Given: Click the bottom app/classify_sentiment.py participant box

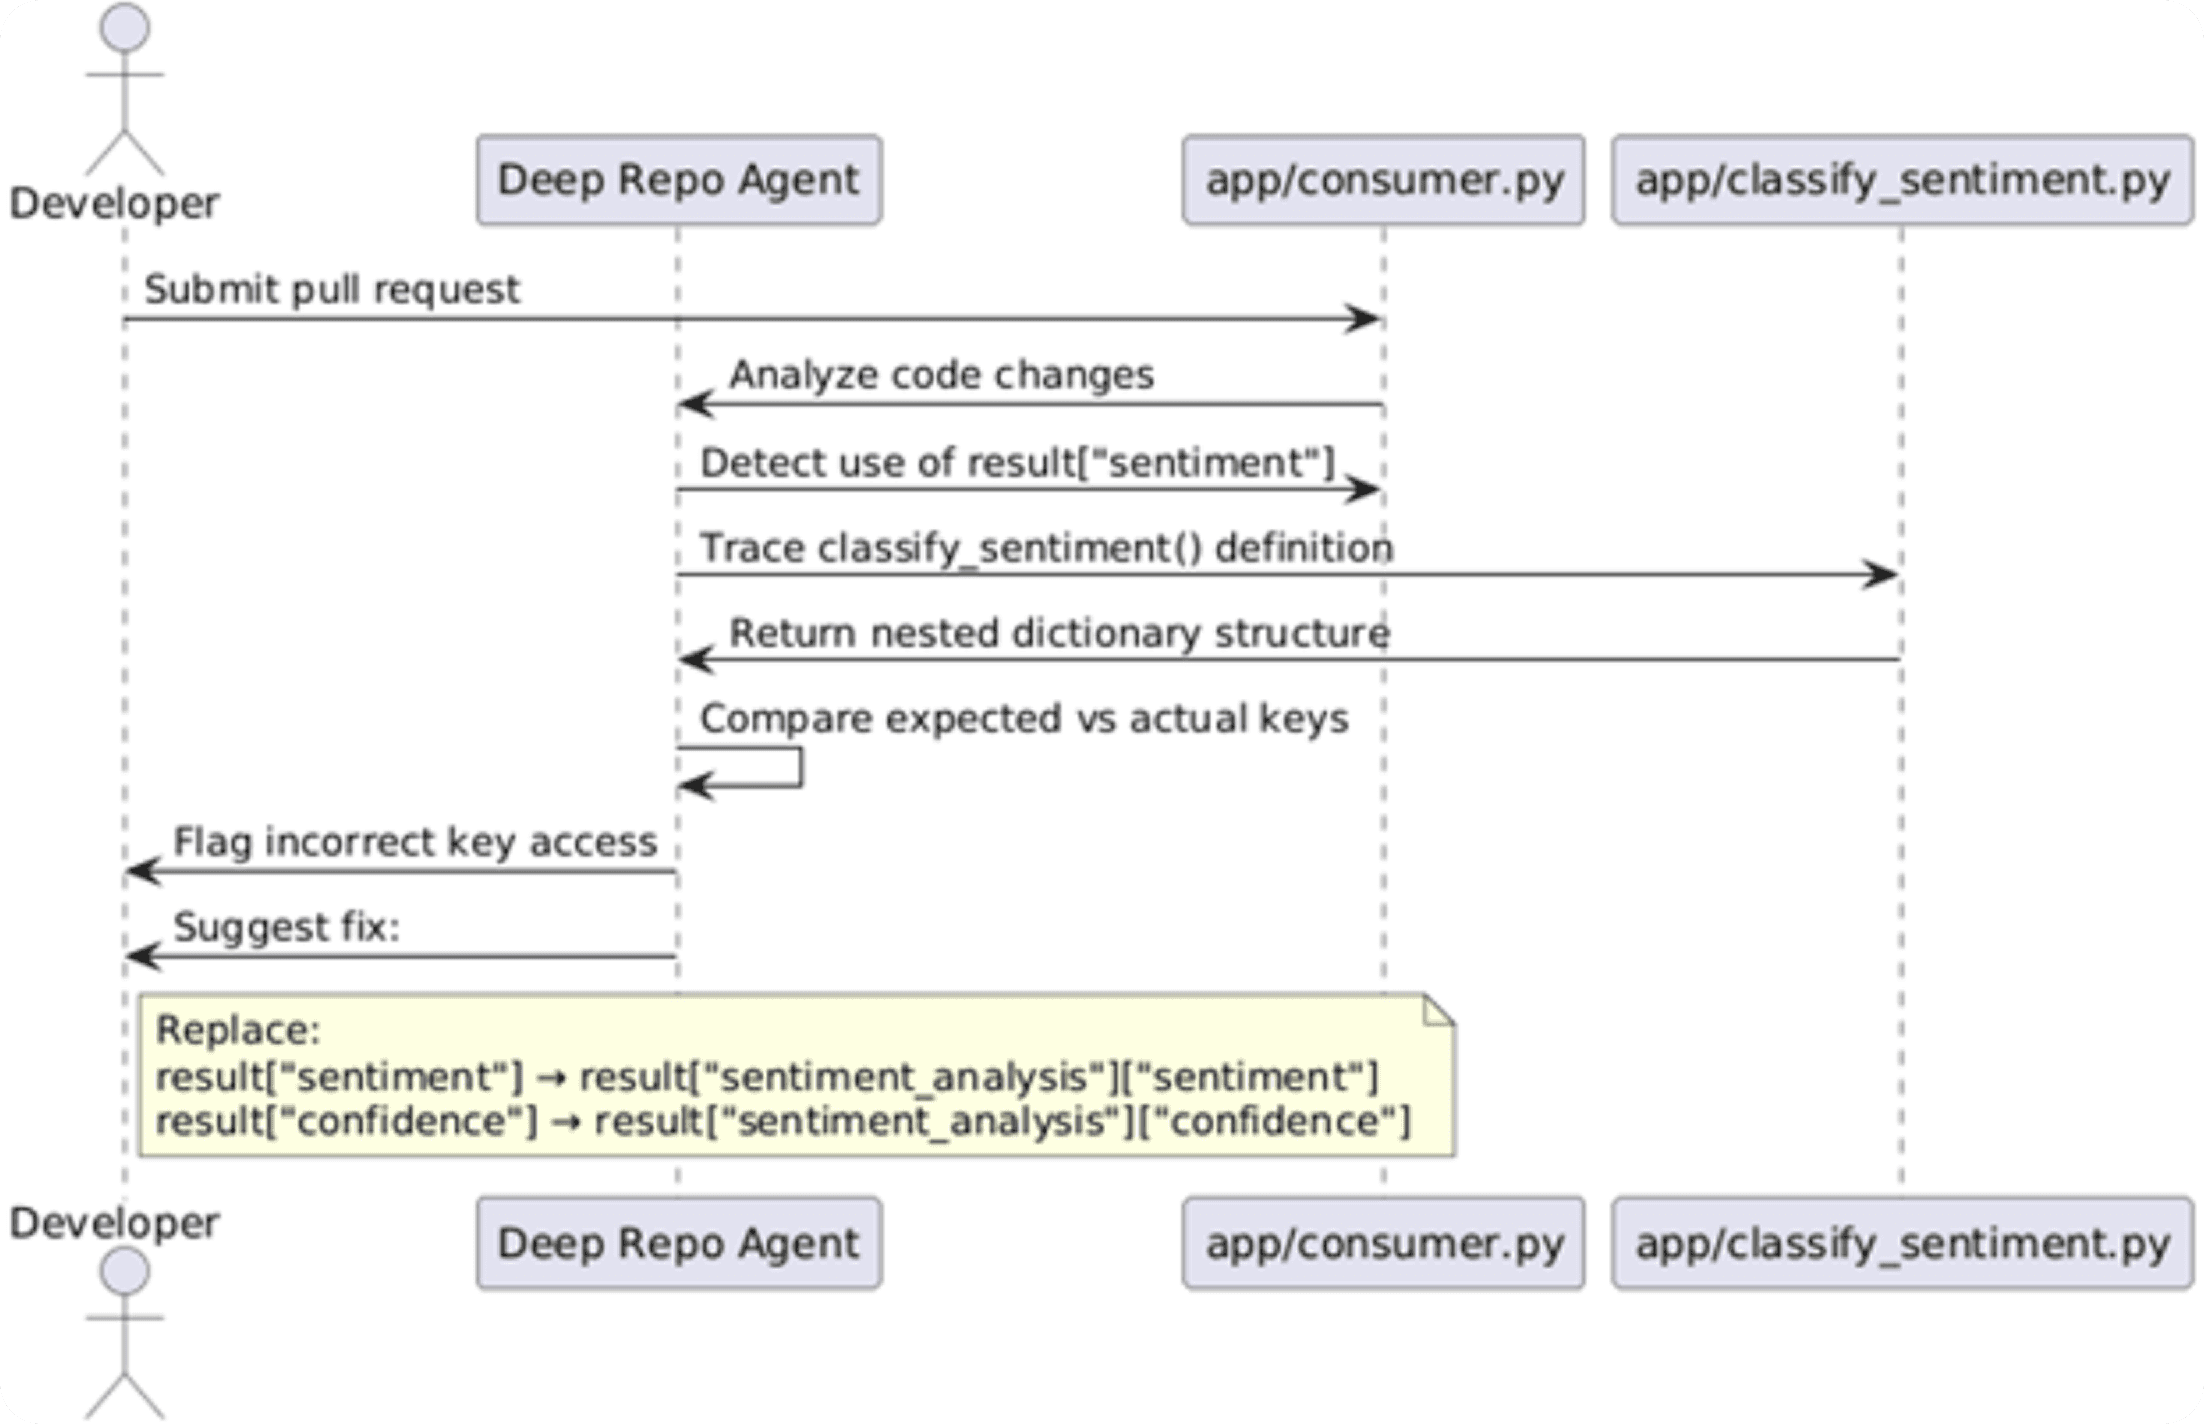Looking at the screenshot, I should (x=1902, y=1243).
